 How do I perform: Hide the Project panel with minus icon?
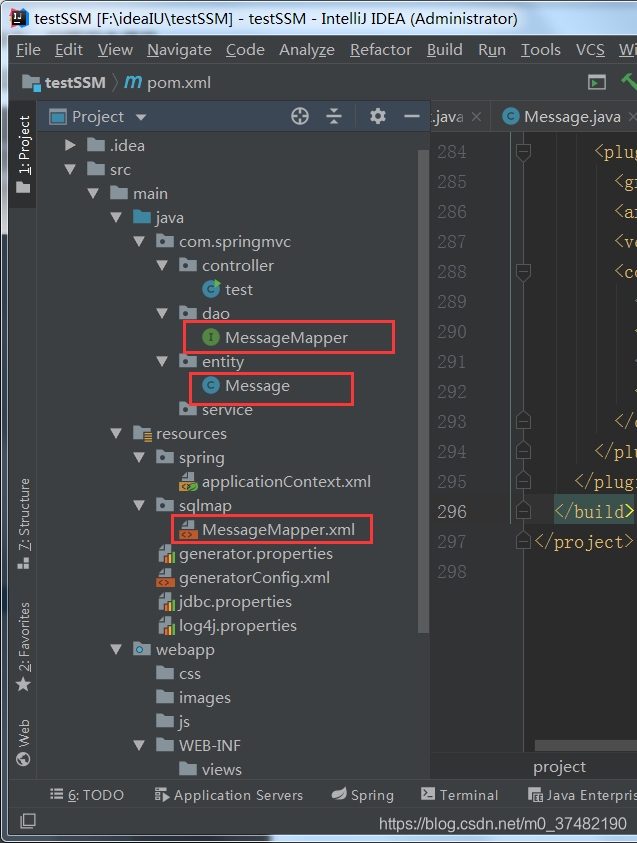coord(412,116)
